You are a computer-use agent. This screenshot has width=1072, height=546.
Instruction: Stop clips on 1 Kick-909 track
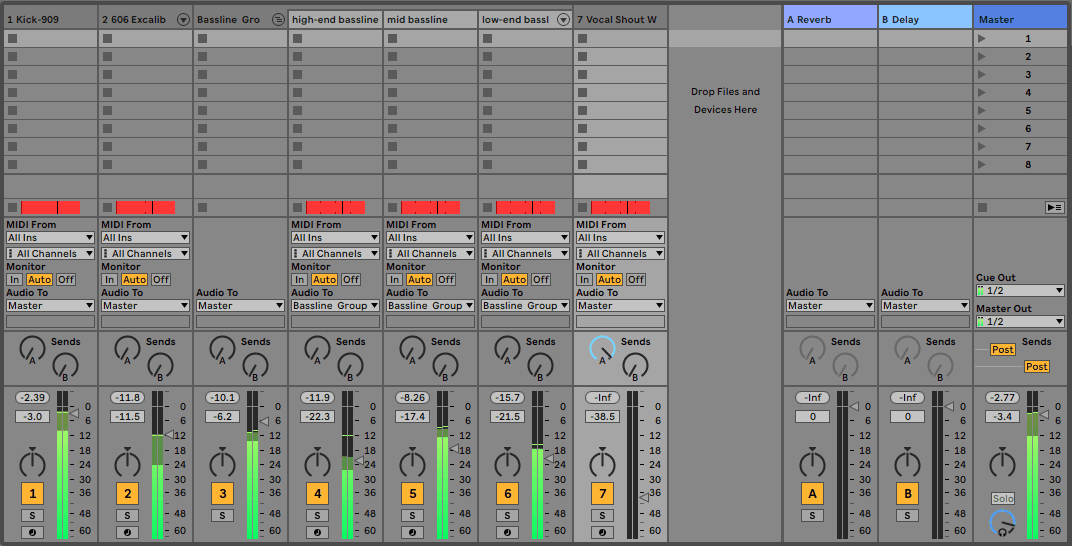coord(12,207)
